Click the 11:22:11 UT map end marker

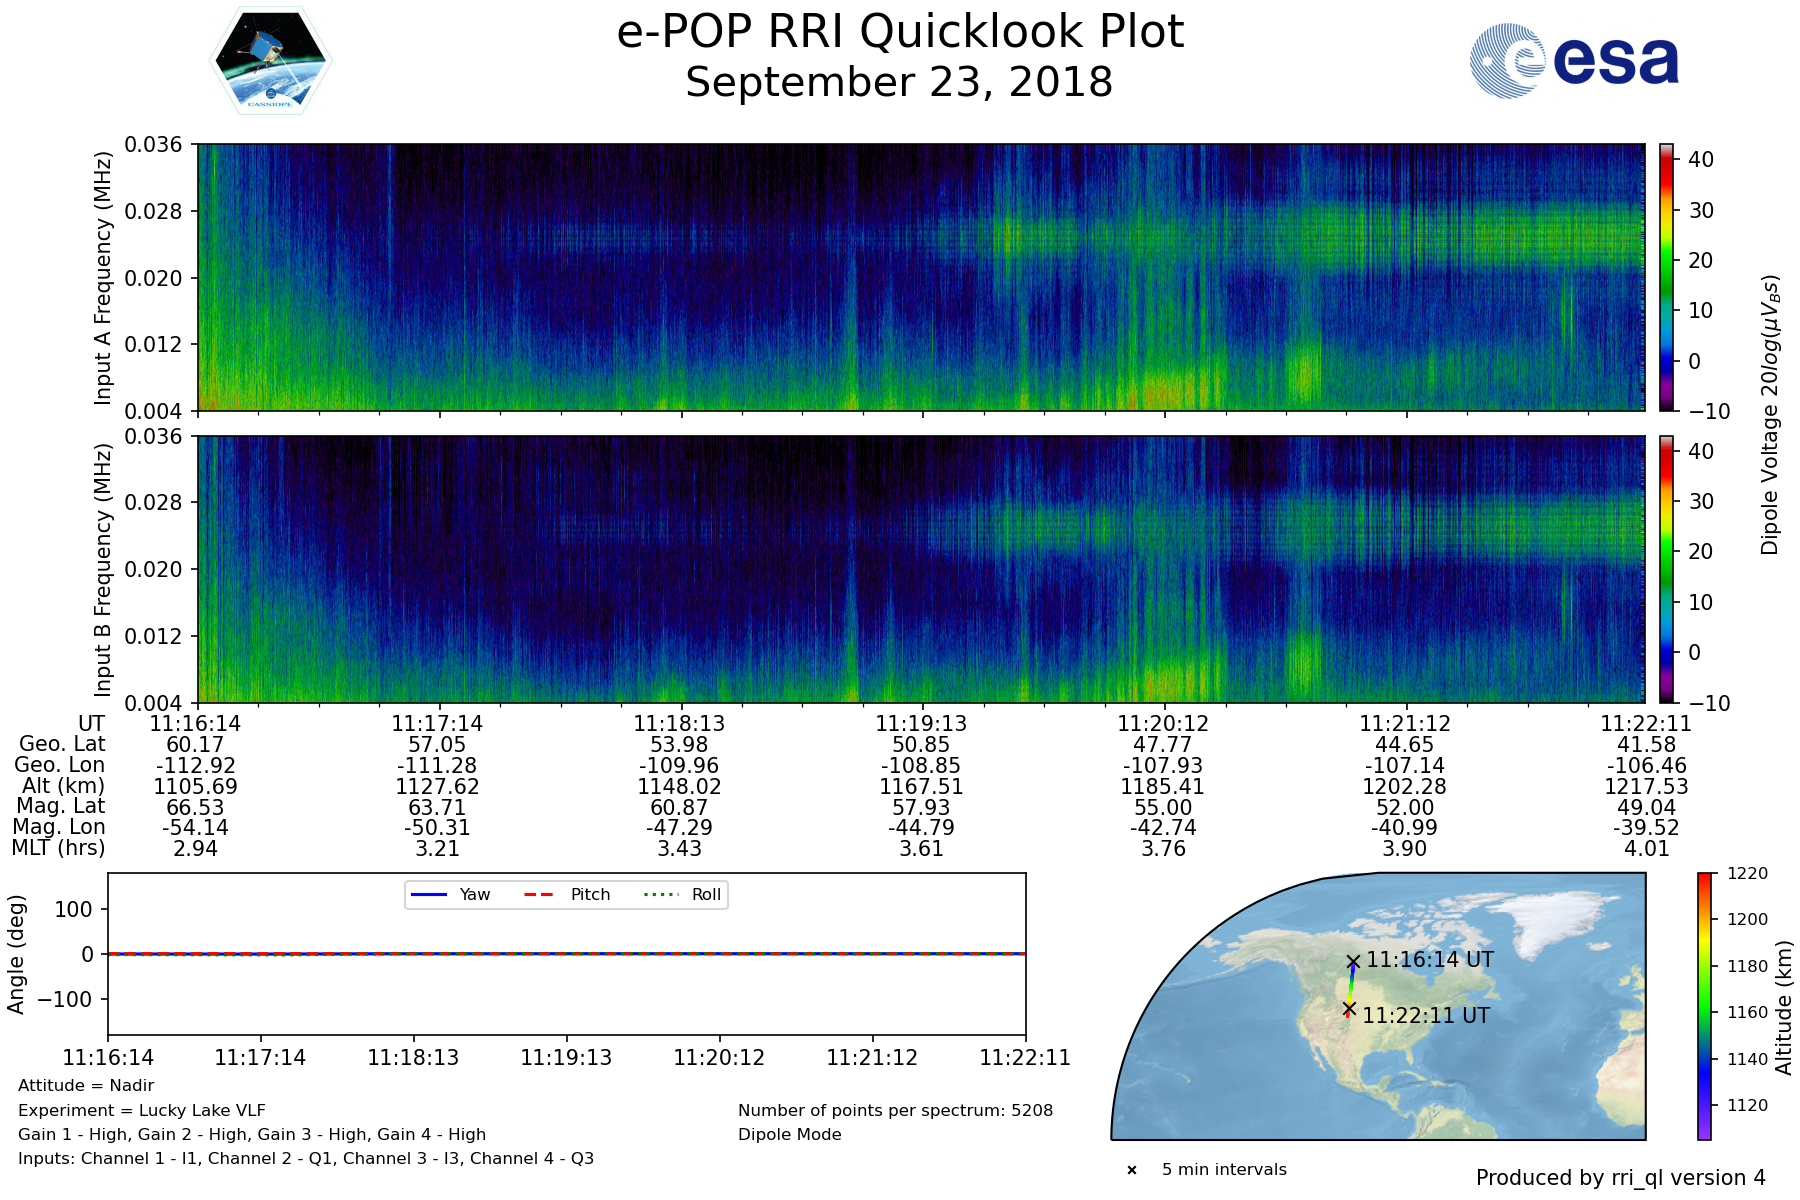1349,1009
